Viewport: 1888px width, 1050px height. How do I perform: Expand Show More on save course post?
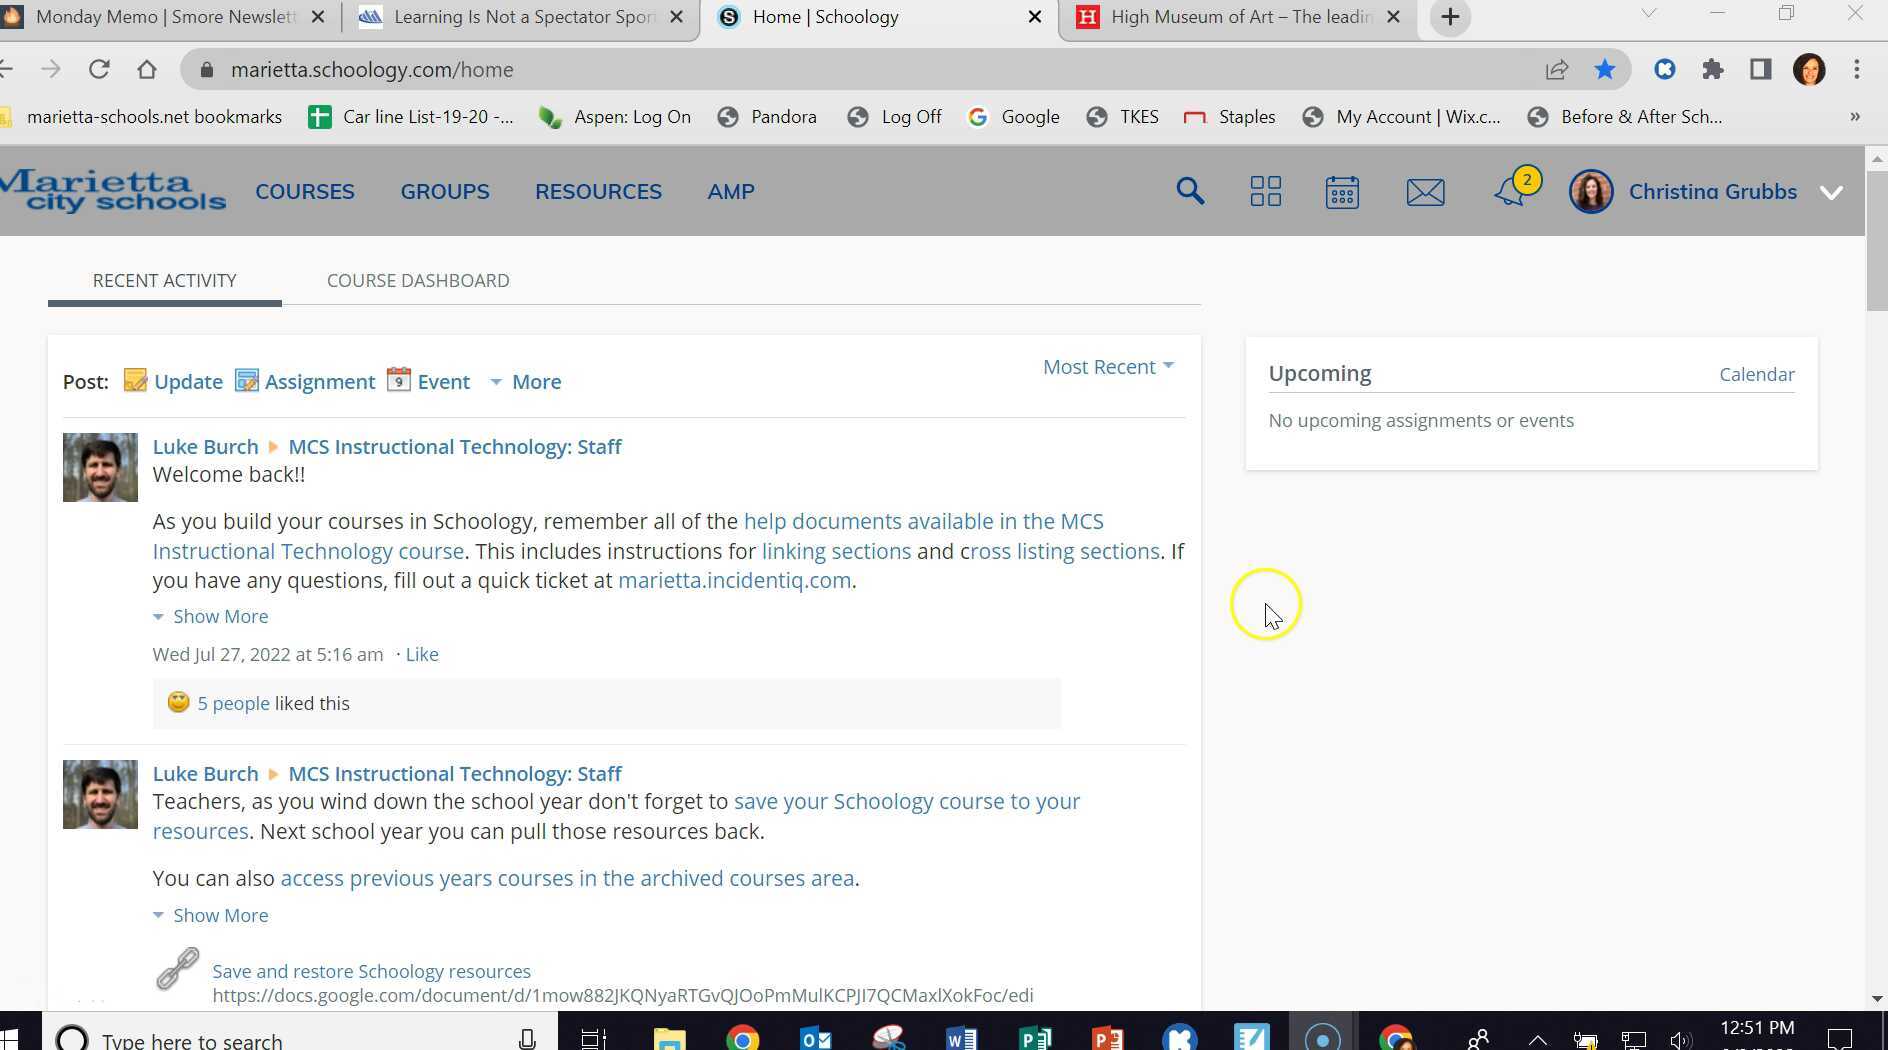click(x=211, y=916)
